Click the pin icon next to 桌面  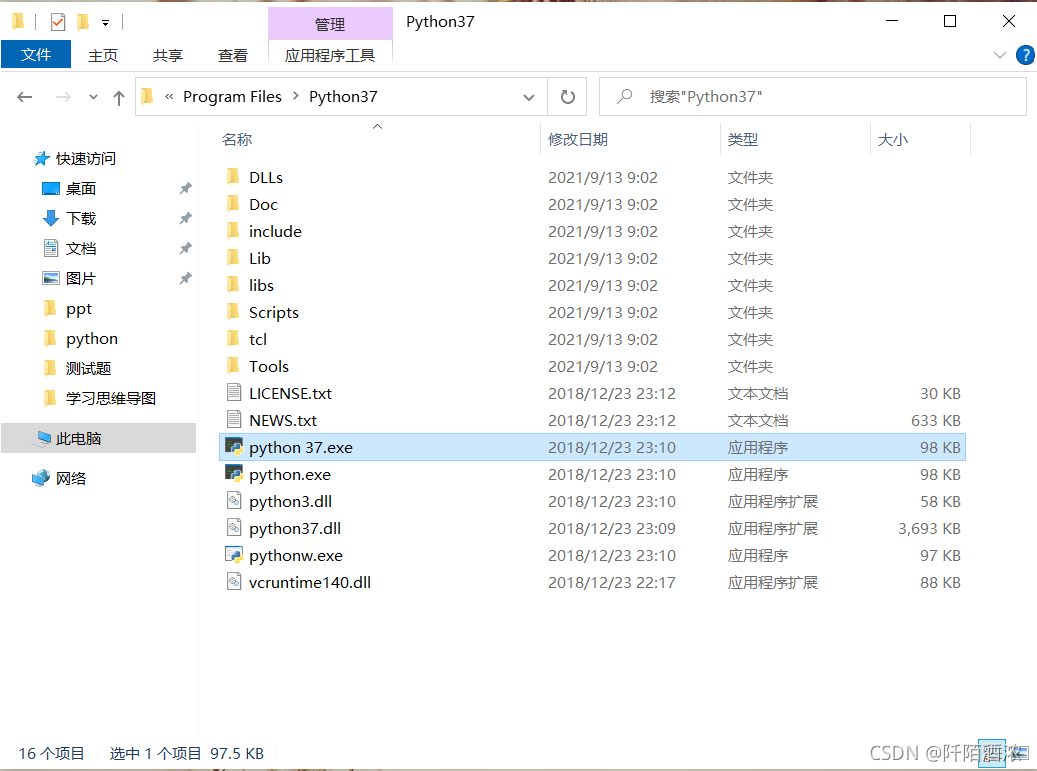tap(185, 188)
